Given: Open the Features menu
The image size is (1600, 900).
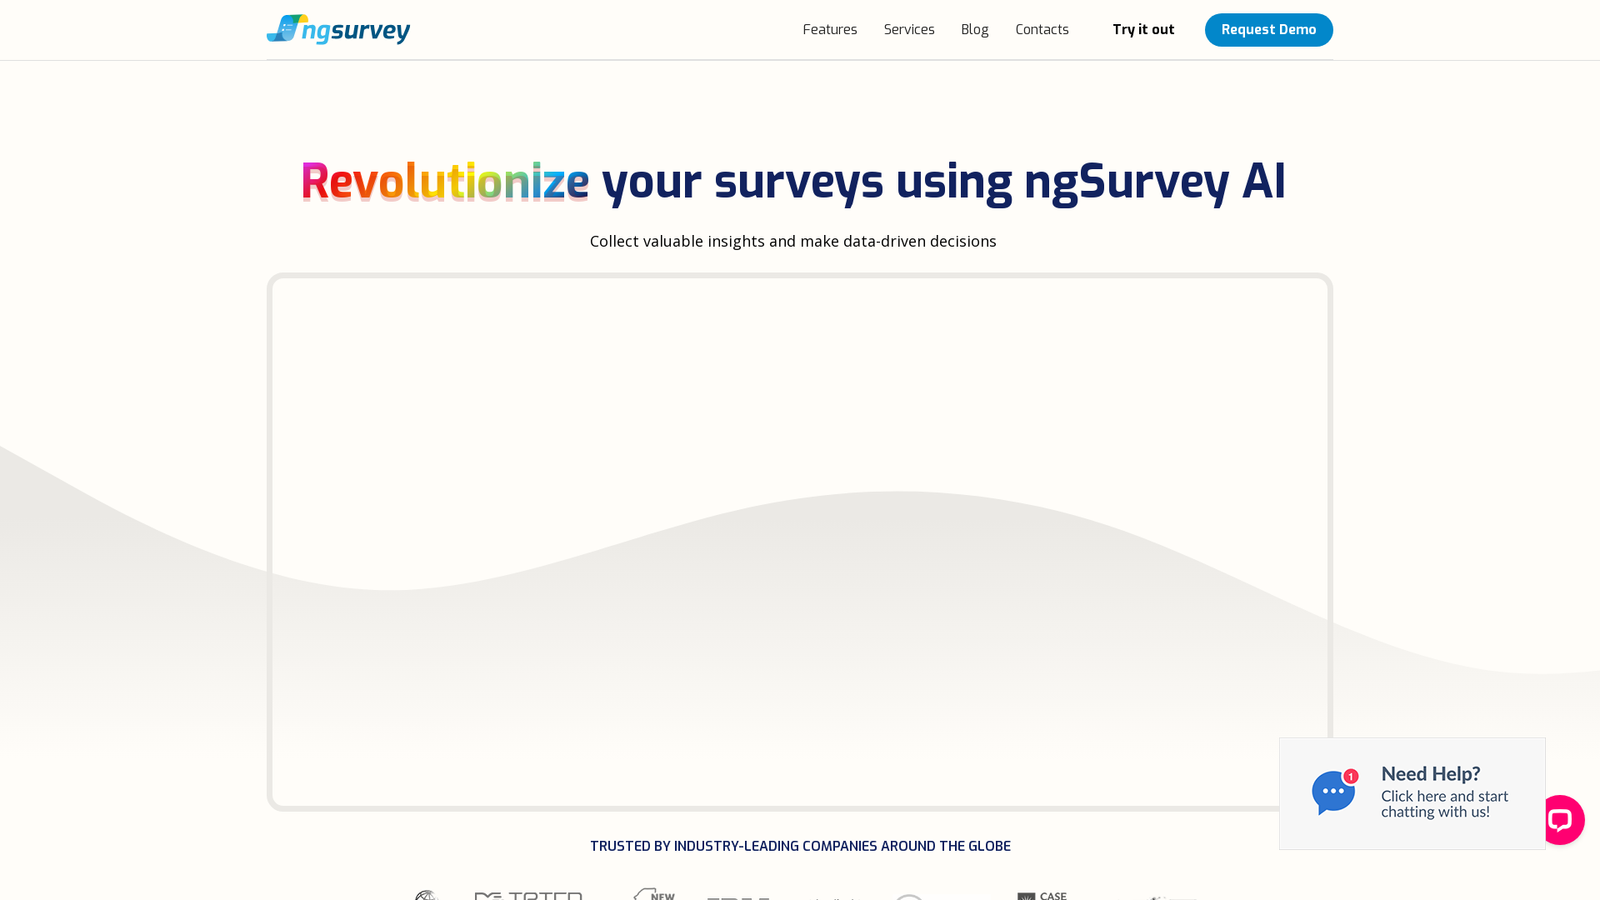Looking at the screenshot, I should click(x=830, y=30).
